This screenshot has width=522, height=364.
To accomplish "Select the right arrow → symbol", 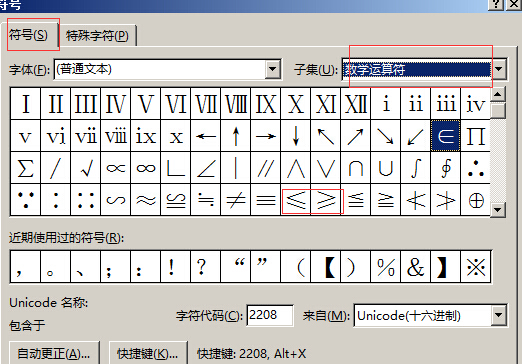I will point(266,136).
